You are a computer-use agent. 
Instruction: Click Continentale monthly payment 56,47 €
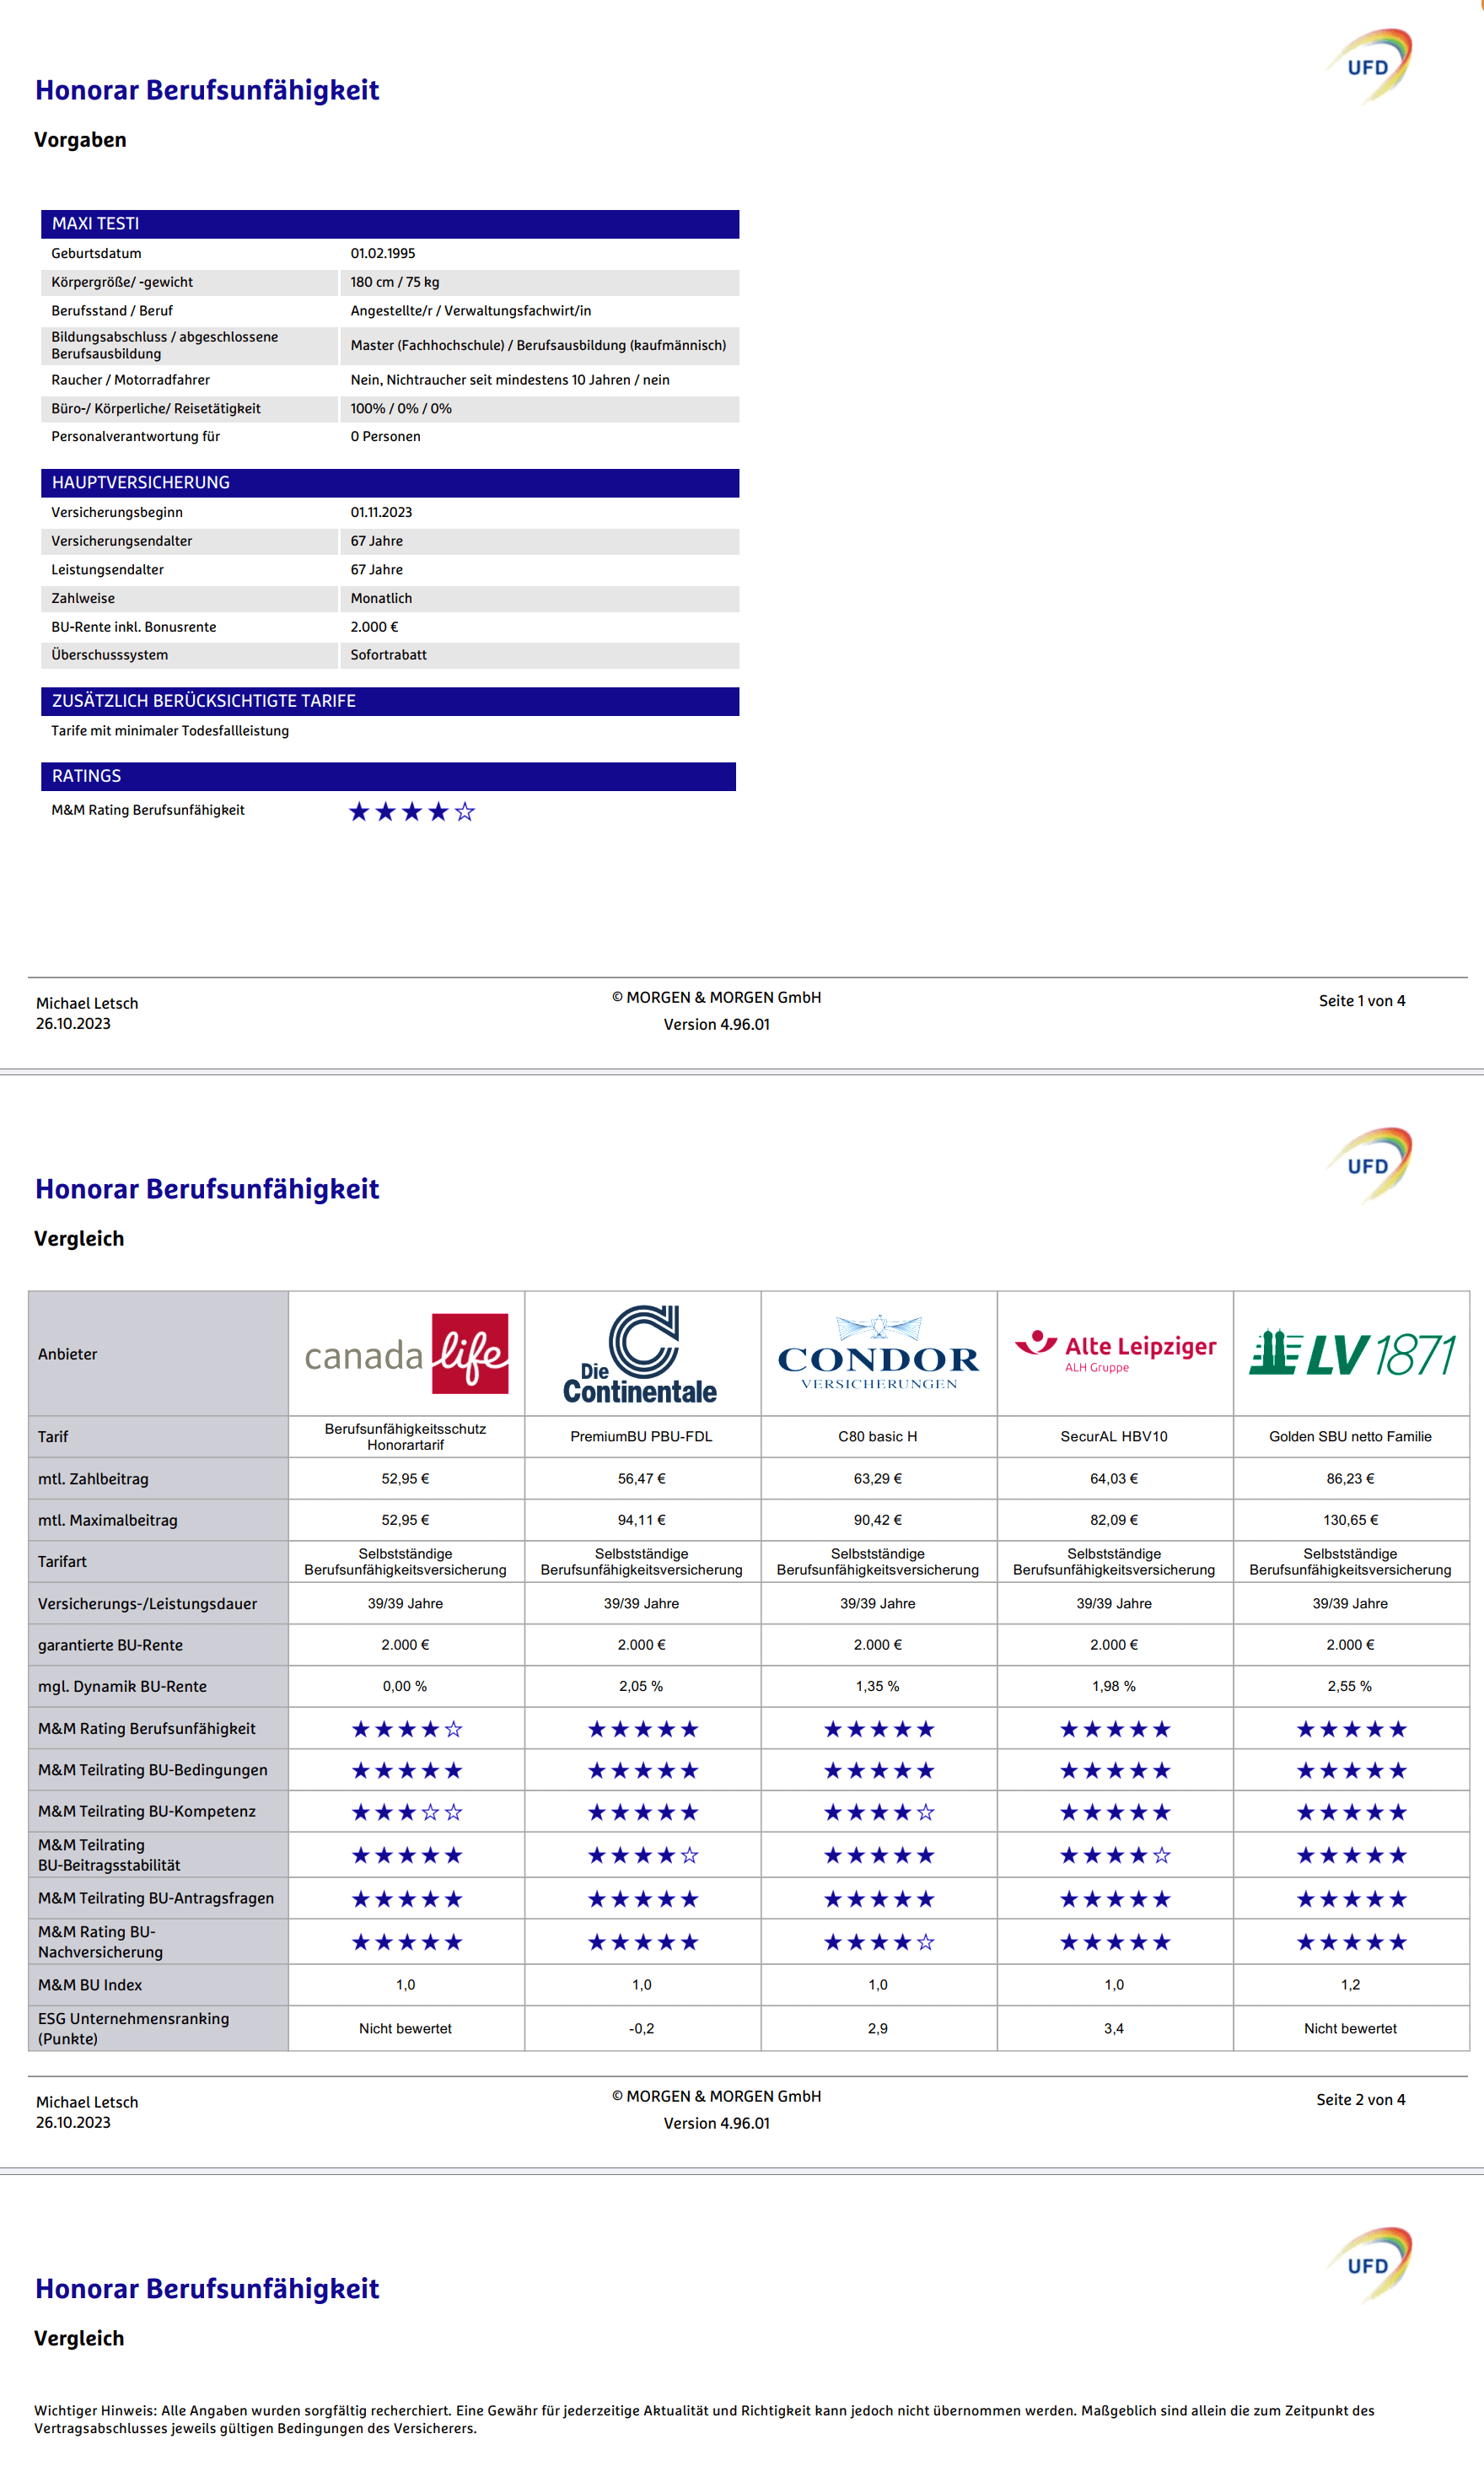[x=642, y=1478]
